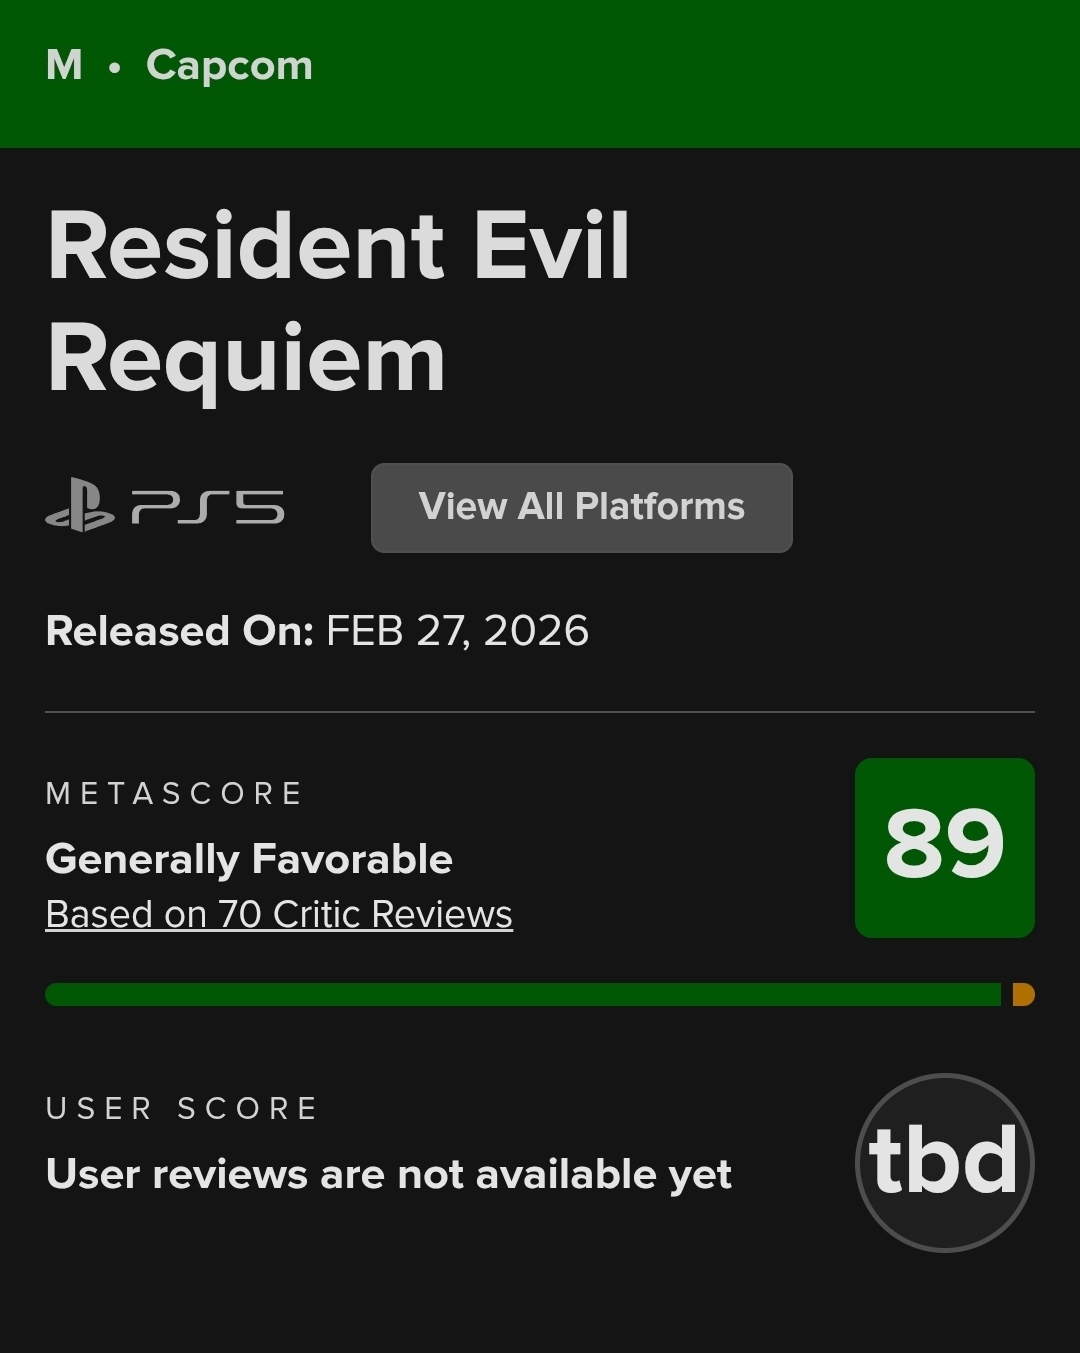The height and width of the screenshot is (1353, 1080).
Task: Click the Generally Favorable text
Action: pos(249,859)
